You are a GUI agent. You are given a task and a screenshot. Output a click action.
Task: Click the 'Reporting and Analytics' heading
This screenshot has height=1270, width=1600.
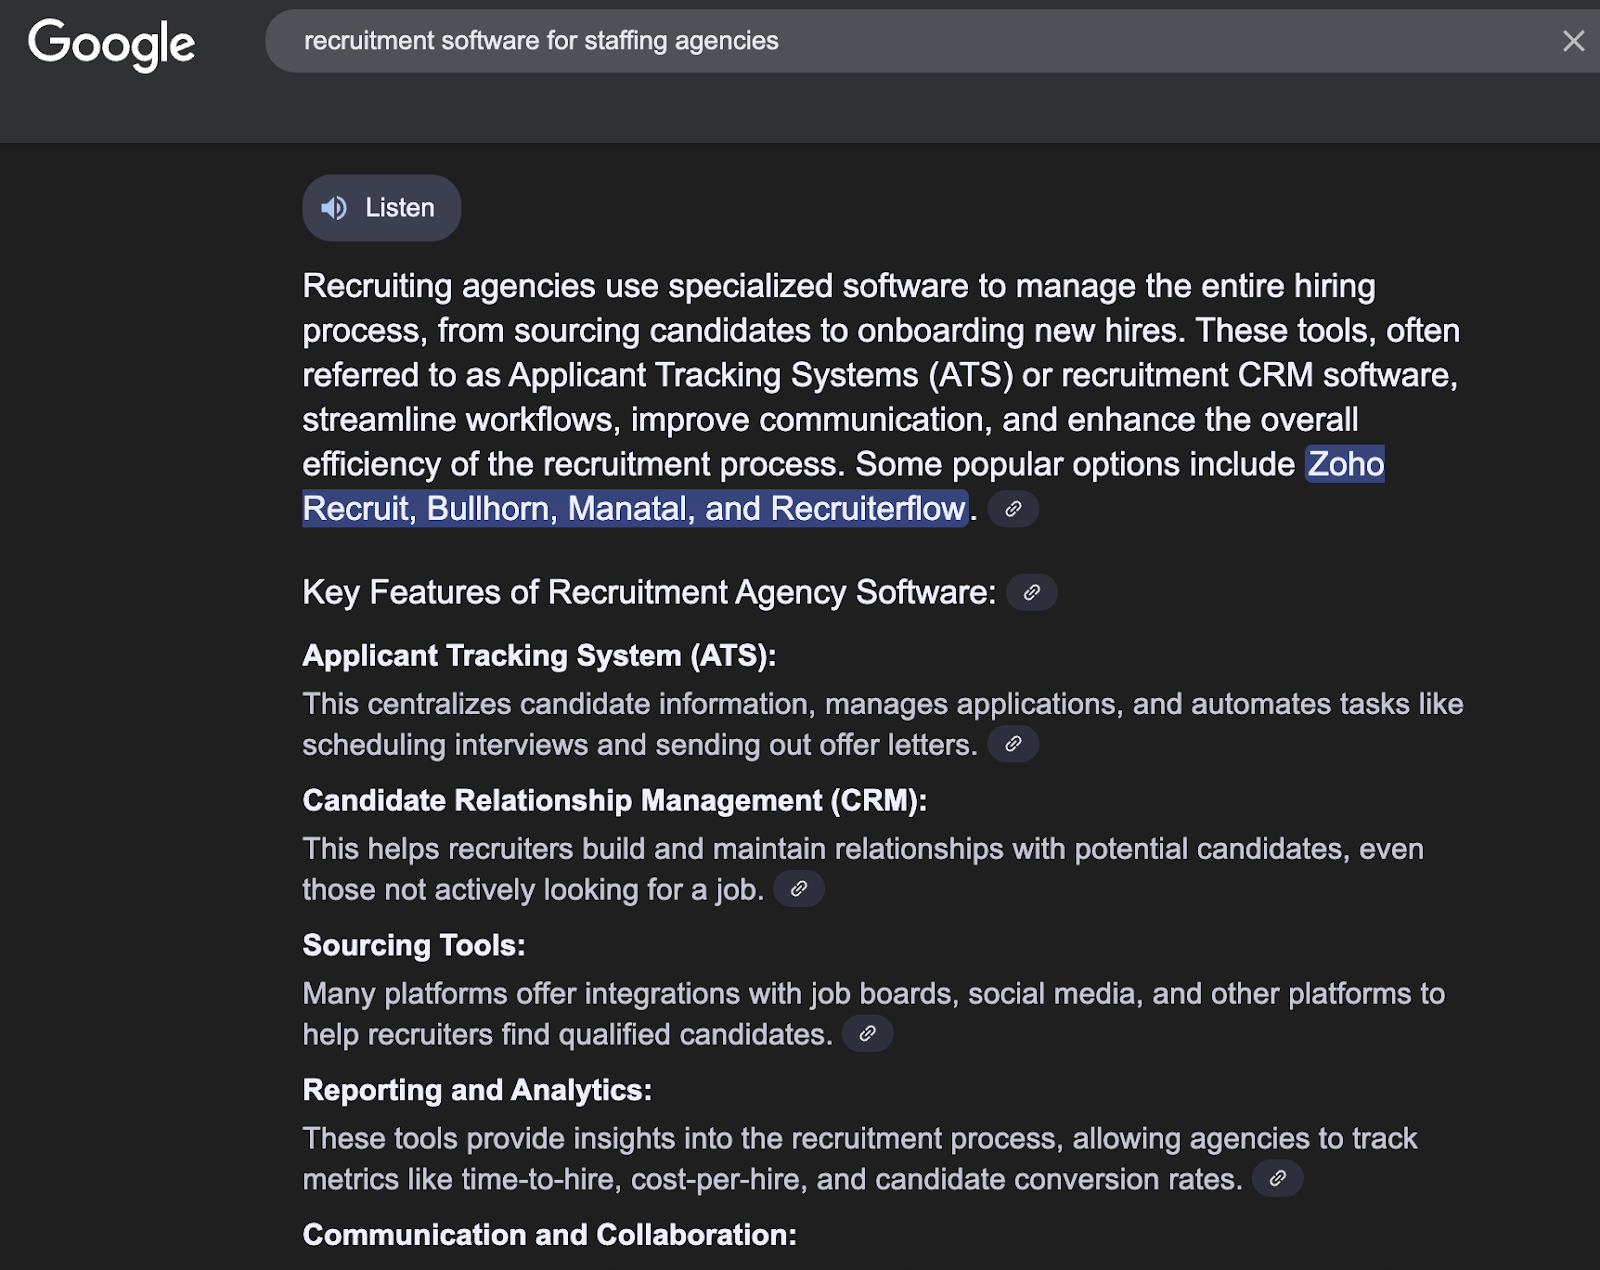coord(477,1090)
